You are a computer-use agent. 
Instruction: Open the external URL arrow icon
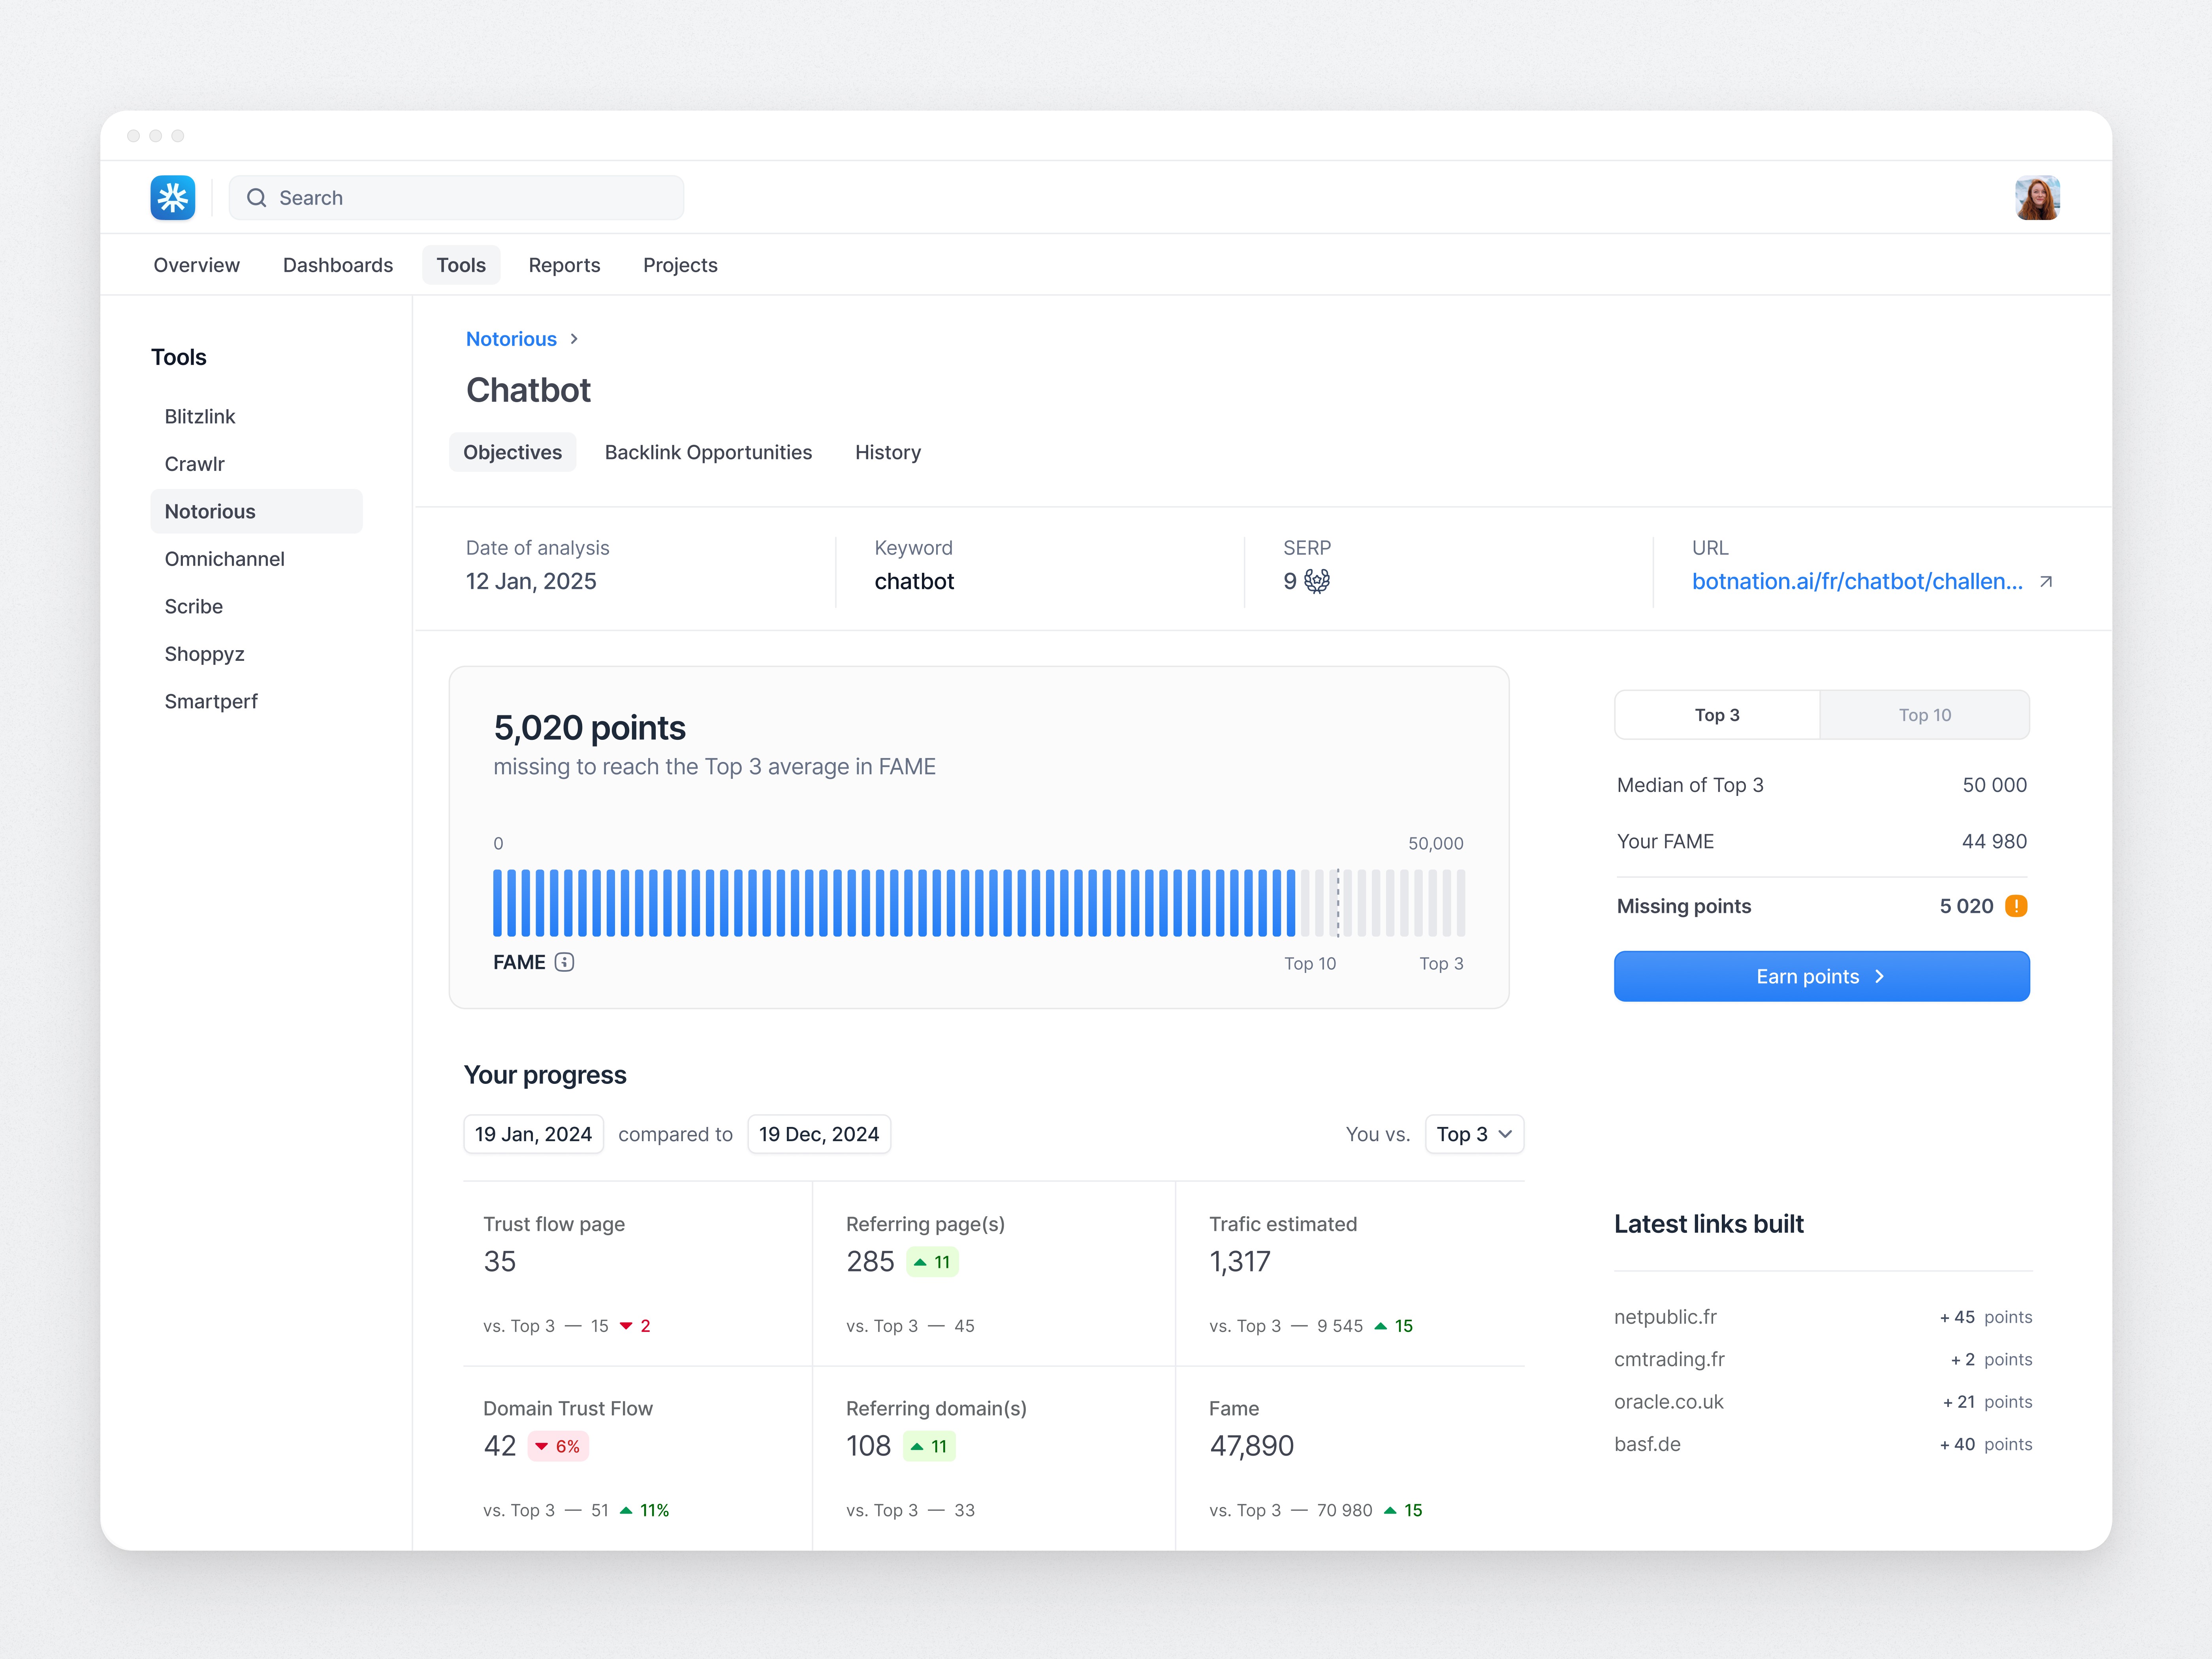2046,582
